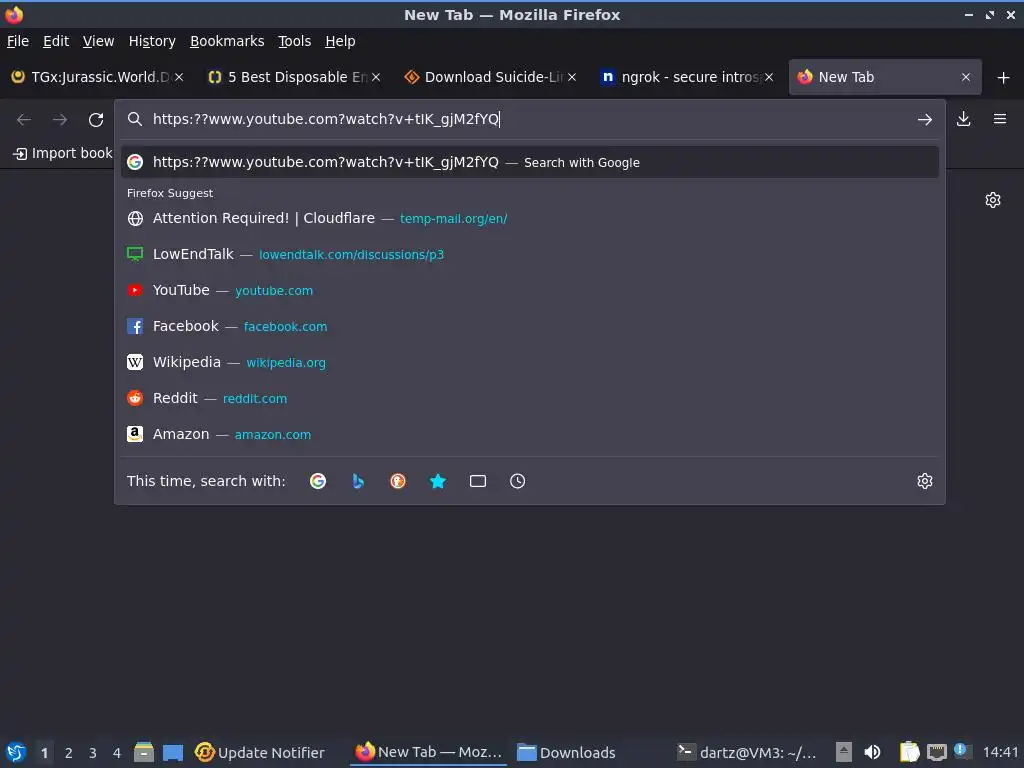The height and width of the screenshot is (768, 1024).
Task: Switch to dartz@VM3 terminal from taskbar
Action: [746, 752]
